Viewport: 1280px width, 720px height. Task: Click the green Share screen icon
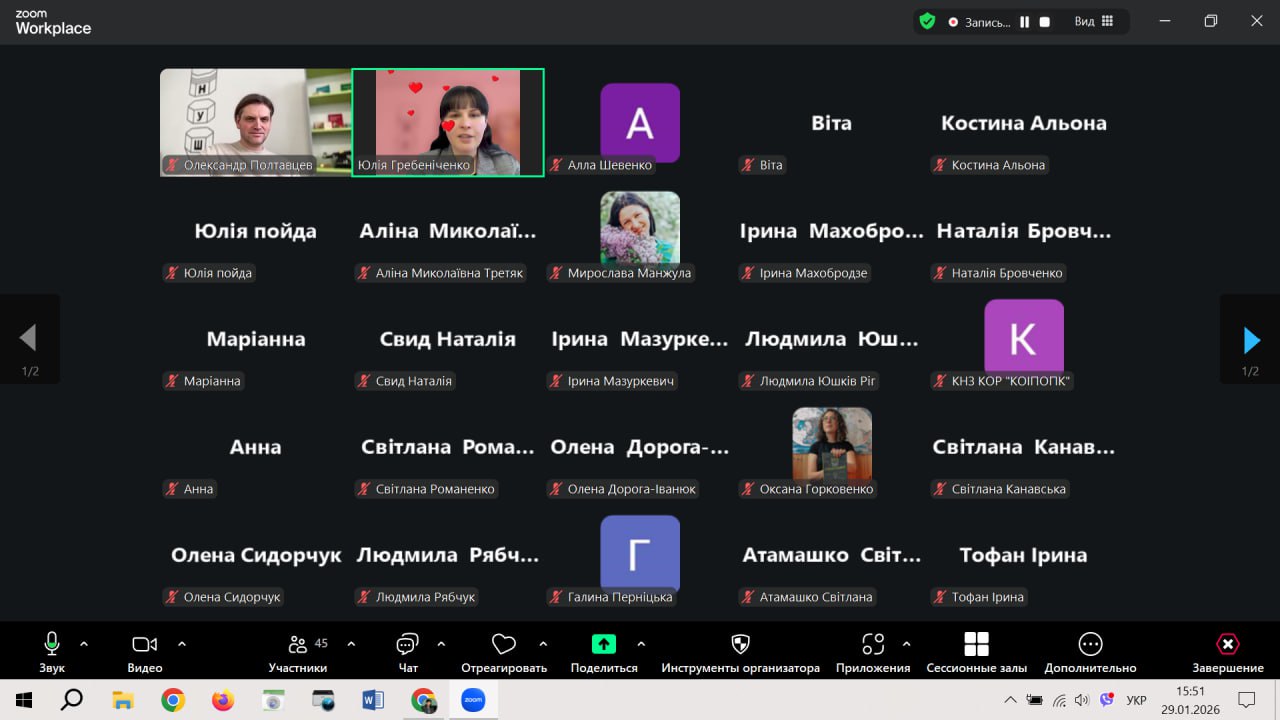pos(604,645)
